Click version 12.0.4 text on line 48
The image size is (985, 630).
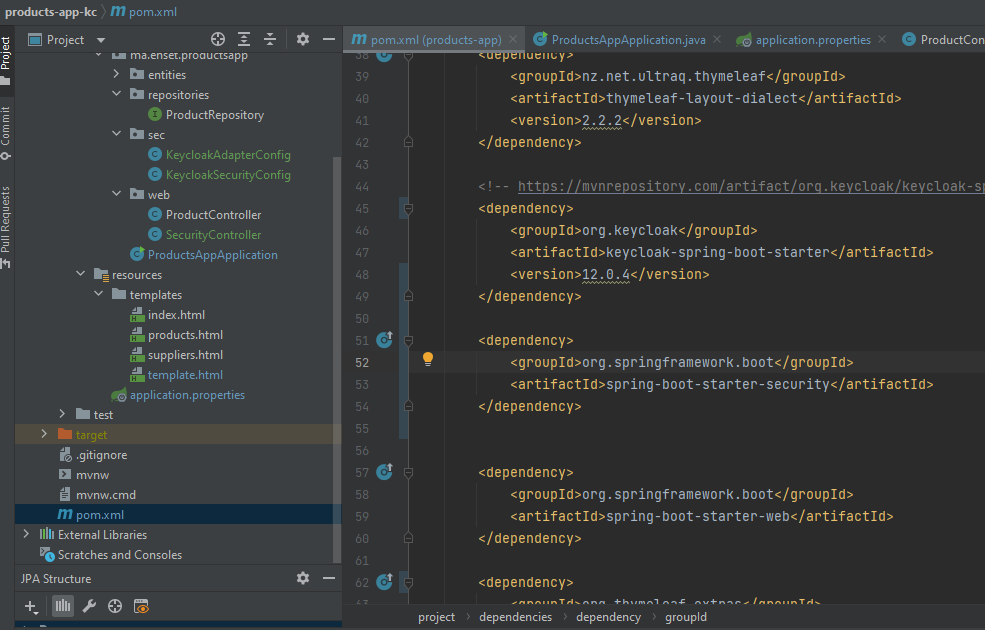point(606,274)
